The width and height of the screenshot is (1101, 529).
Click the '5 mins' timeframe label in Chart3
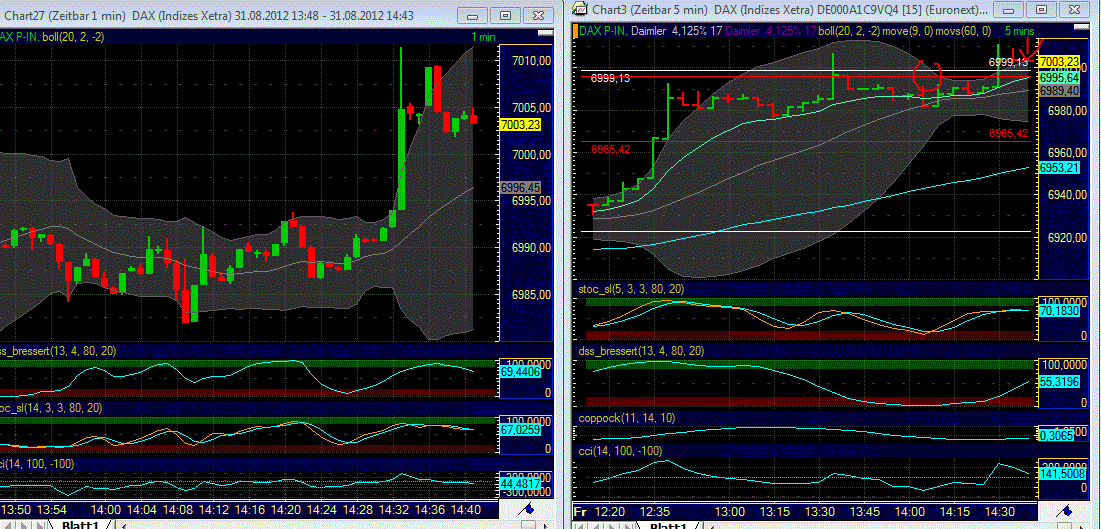[1020, 31]
